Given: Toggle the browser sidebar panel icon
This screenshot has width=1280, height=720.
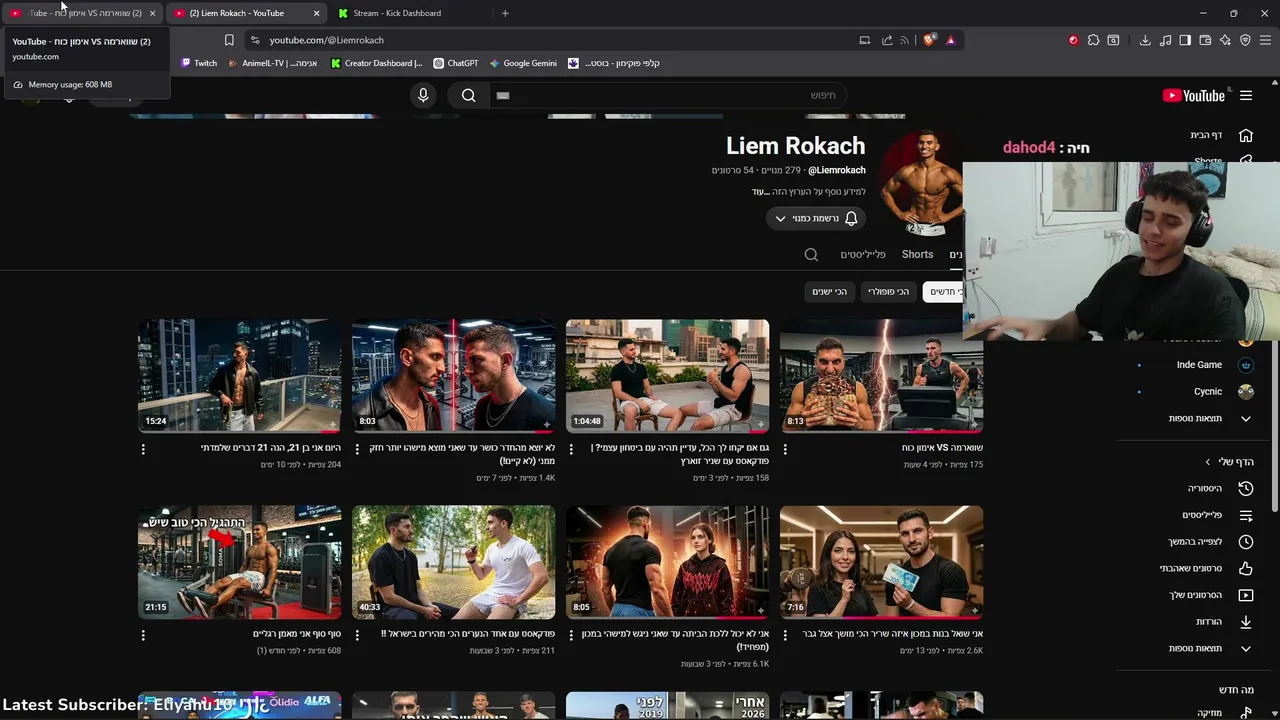Looking at the screenshot, I should [1185, 40].
